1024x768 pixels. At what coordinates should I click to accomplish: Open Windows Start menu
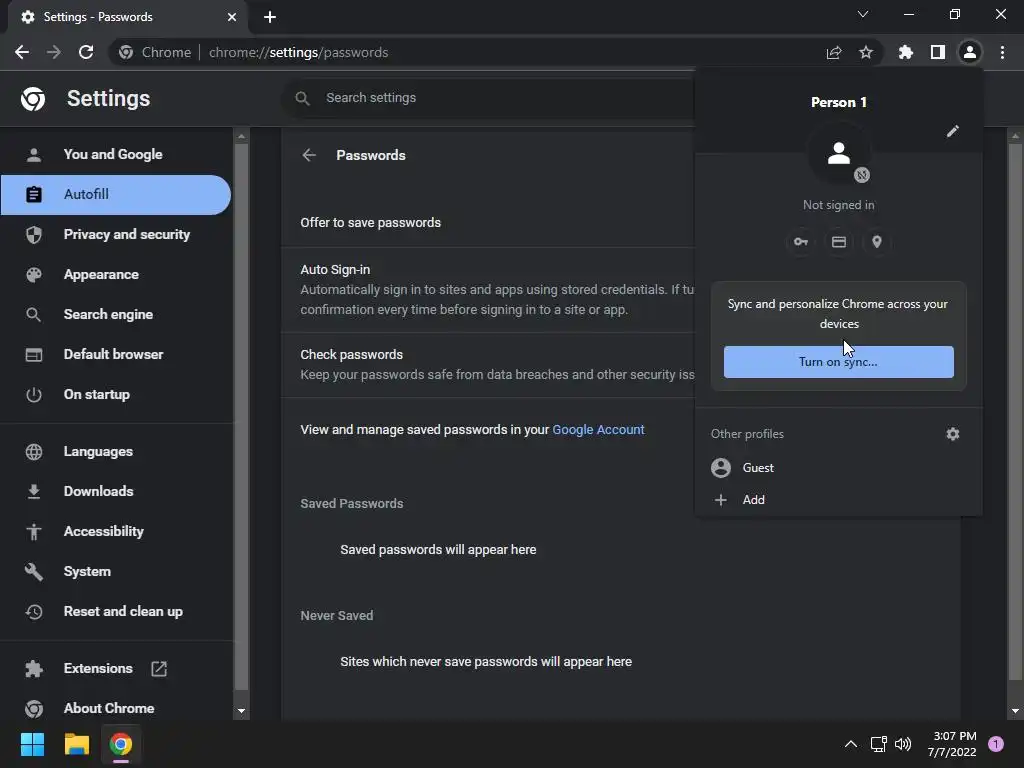point(32,744)
